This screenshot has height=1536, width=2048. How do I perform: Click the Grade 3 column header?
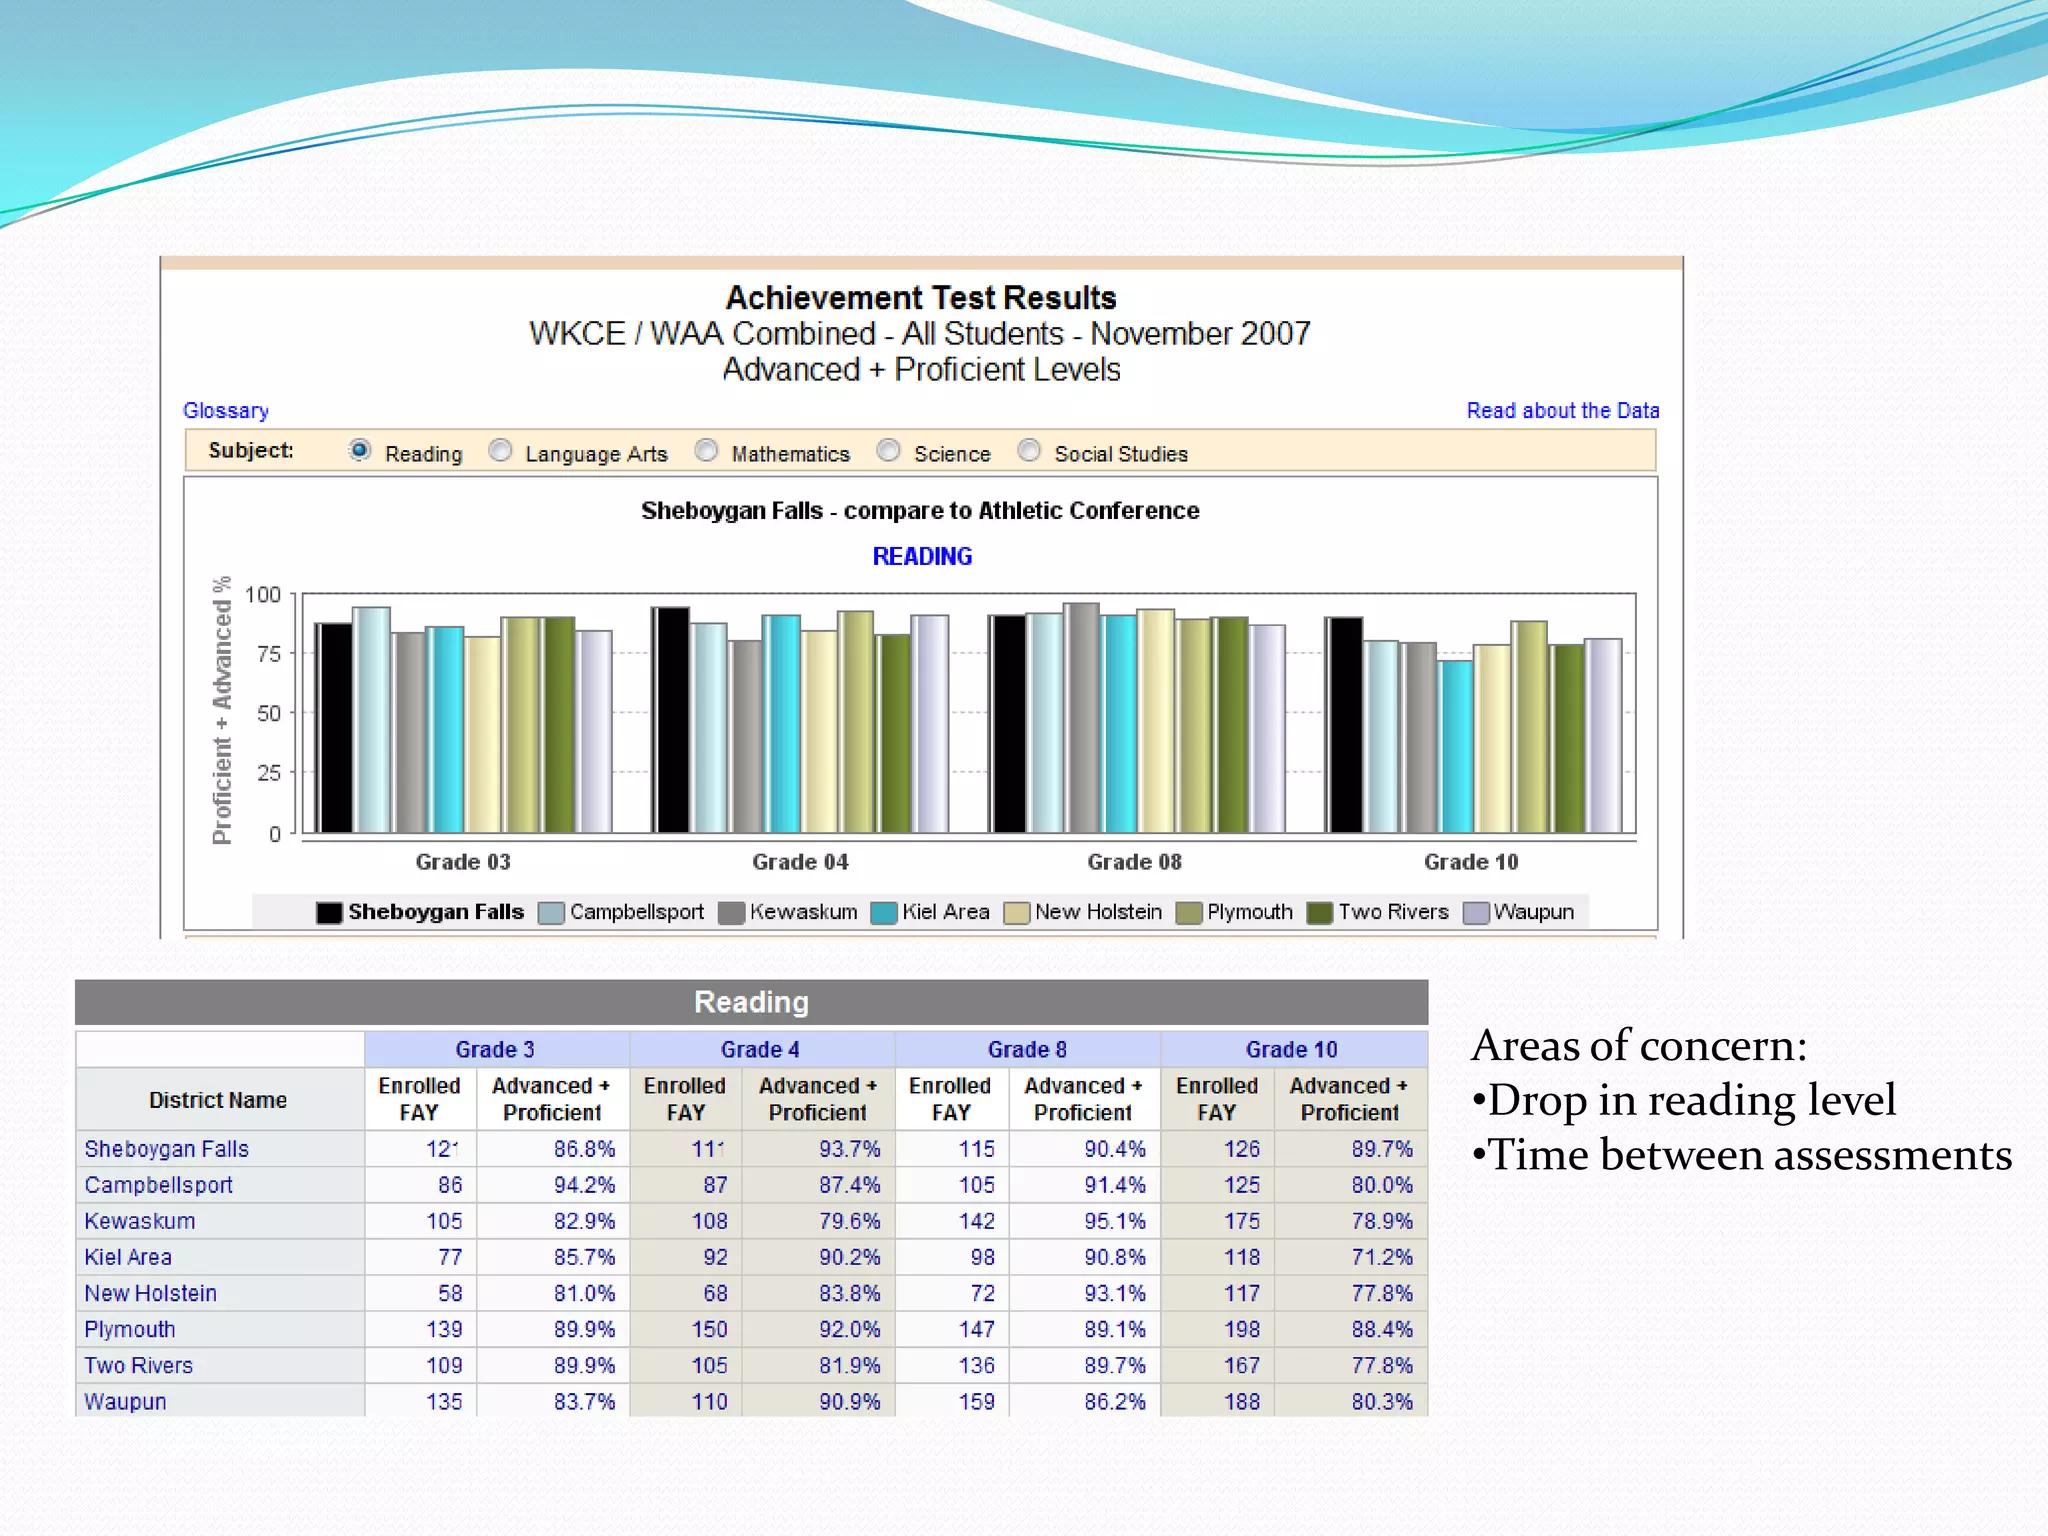(495, 1049)
